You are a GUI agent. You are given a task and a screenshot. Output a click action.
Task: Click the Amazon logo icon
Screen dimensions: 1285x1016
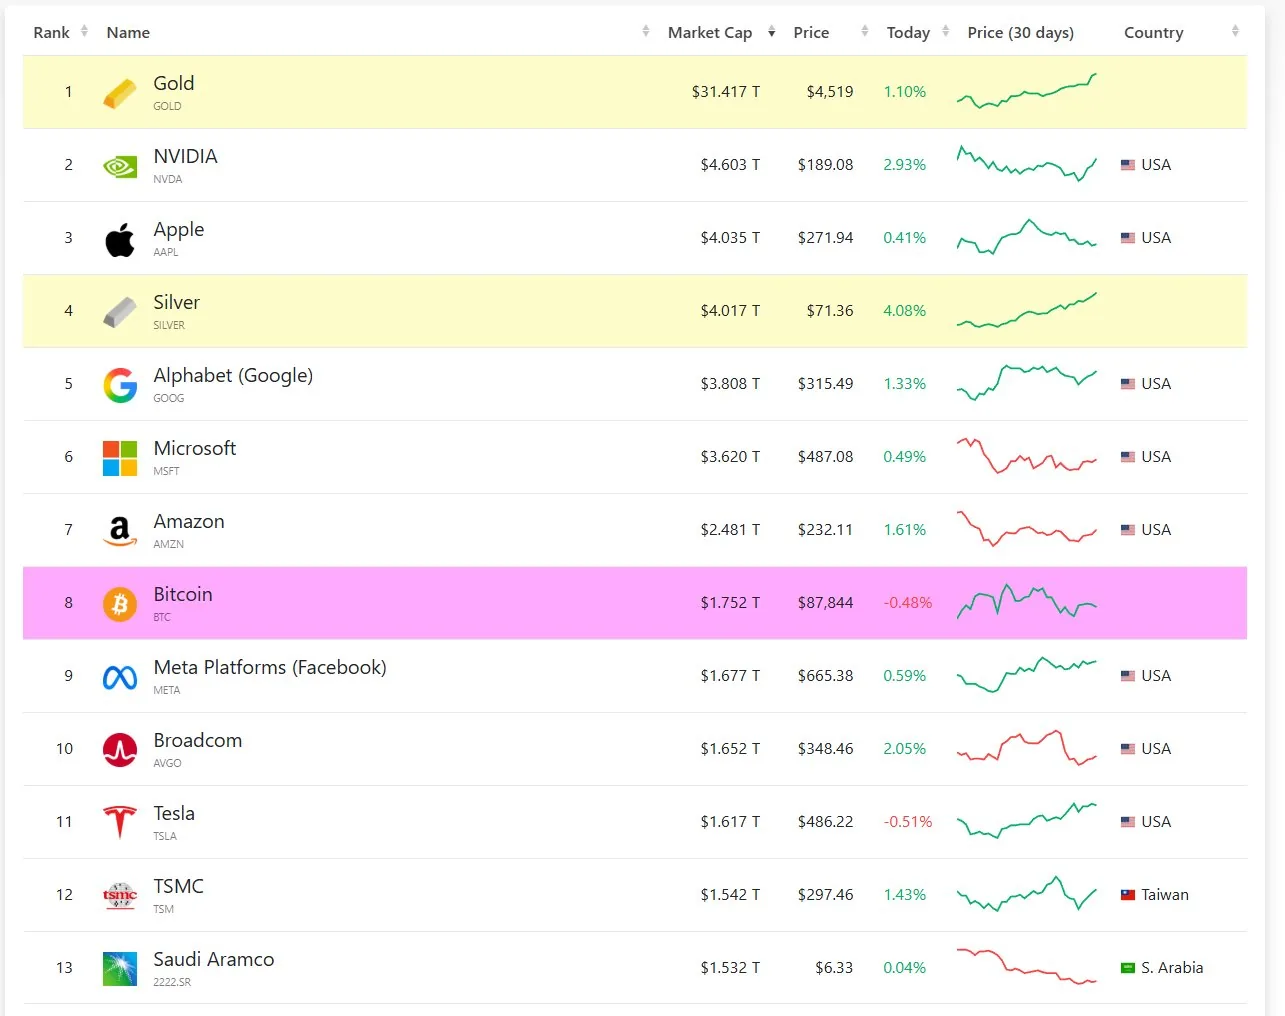pos(120,531)
